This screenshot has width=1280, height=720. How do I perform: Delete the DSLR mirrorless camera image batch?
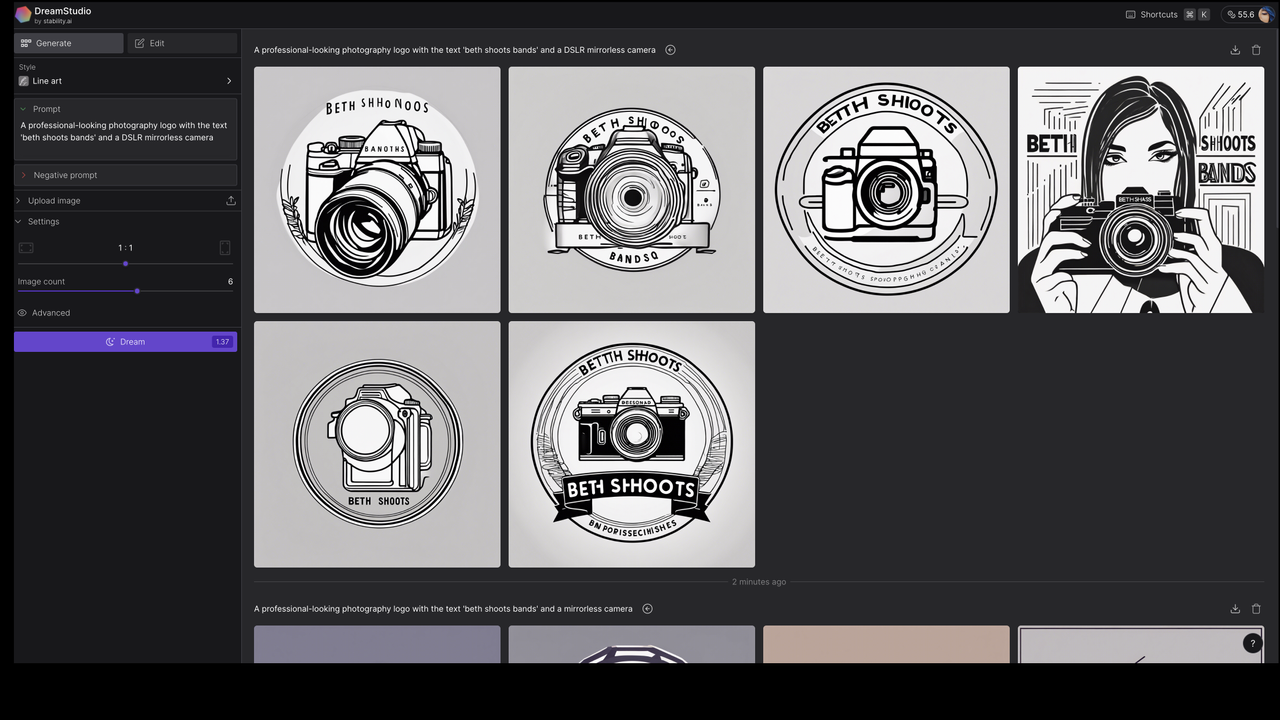tap(1257, 50)
